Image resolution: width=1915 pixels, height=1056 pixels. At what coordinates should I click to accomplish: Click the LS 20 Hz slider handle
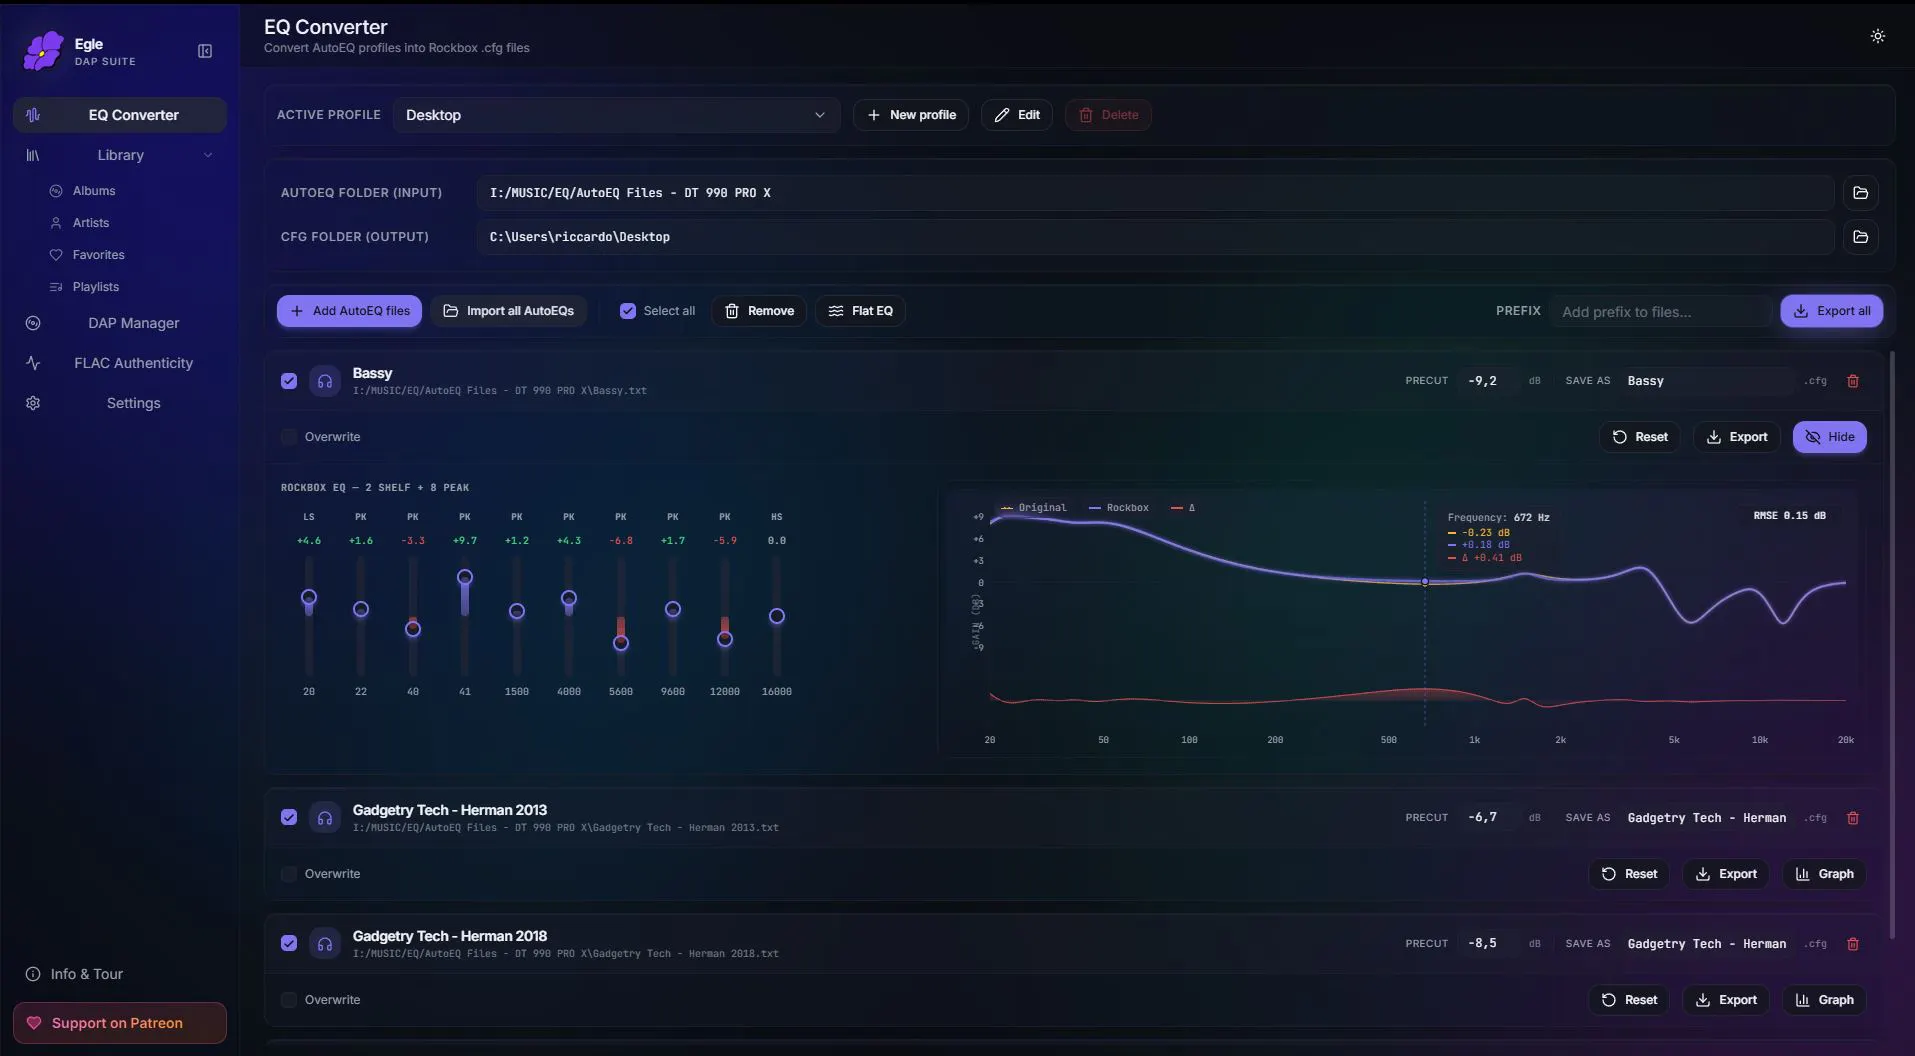click(309, 597)
